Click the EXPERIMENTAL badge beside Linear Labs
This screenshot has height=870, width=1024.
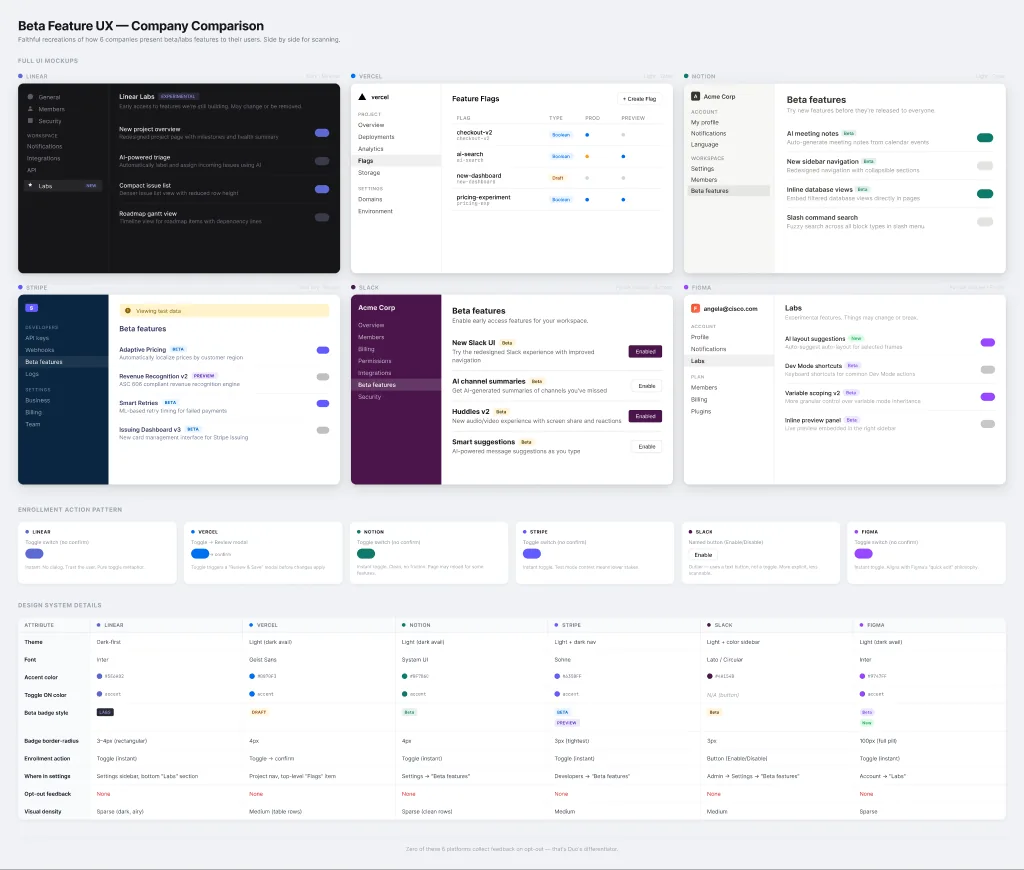point(178,97)
